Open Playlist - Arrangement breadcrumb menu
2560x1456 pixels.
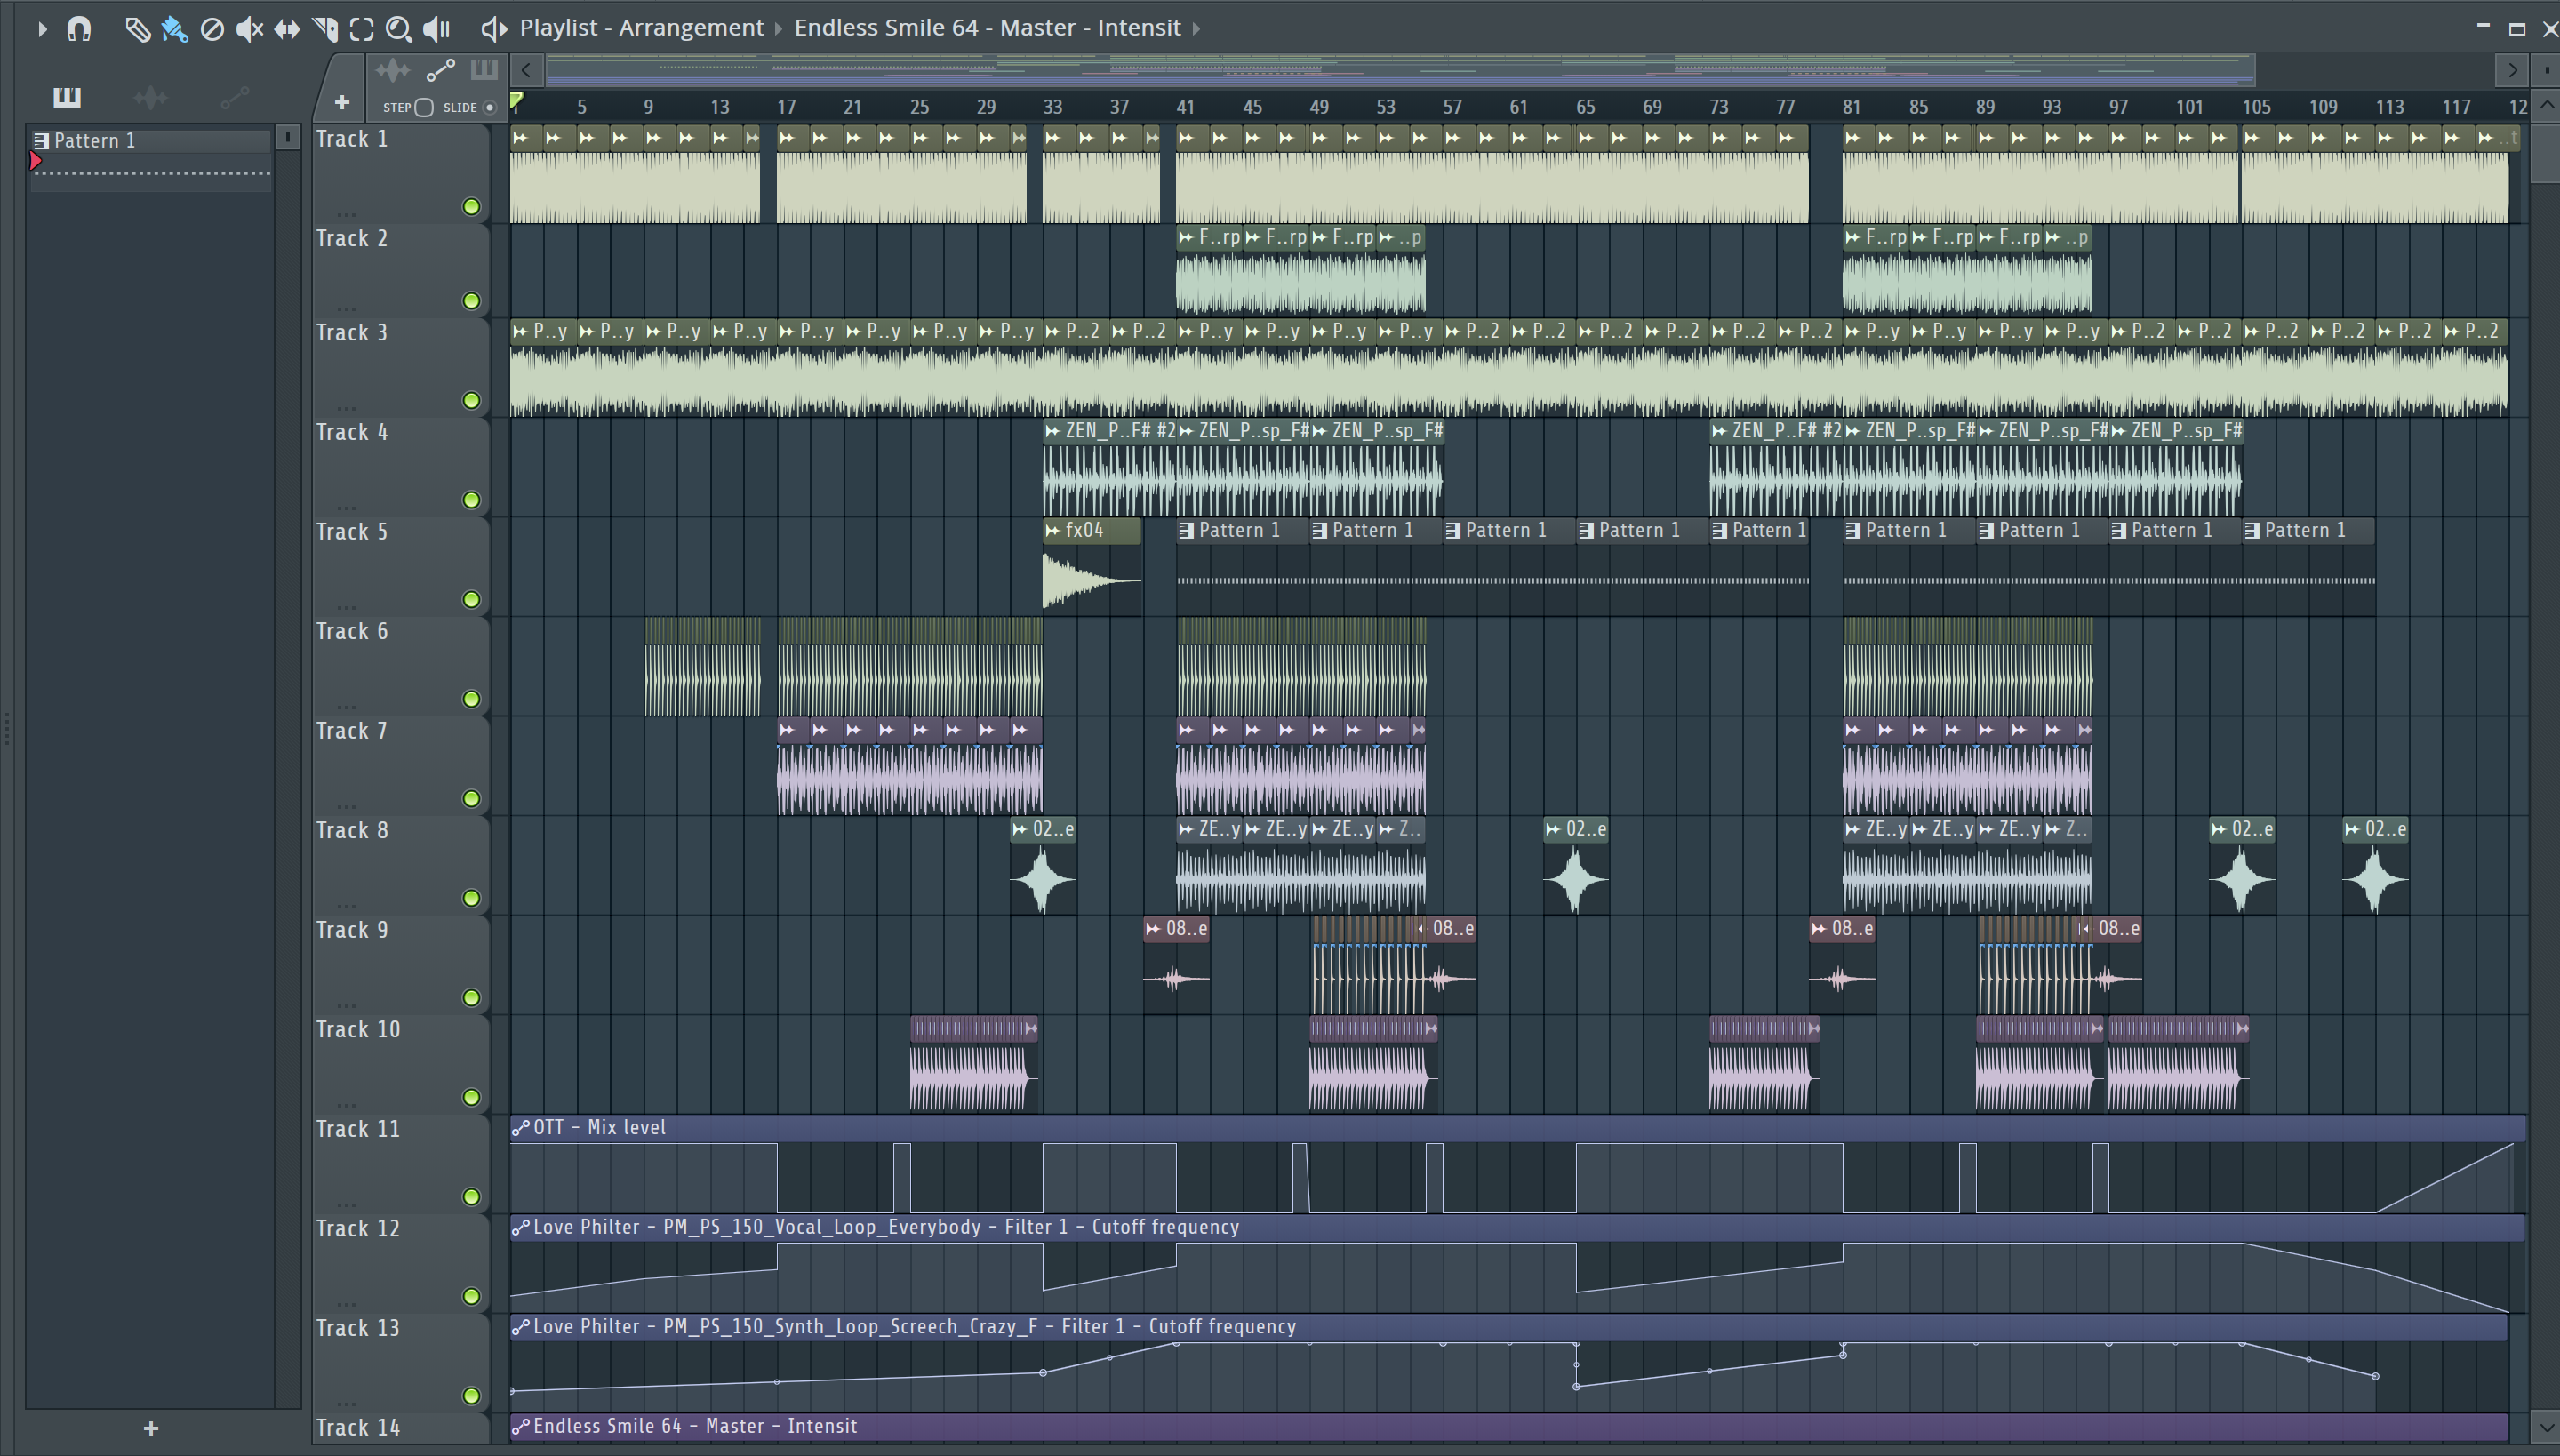[641, 28]
